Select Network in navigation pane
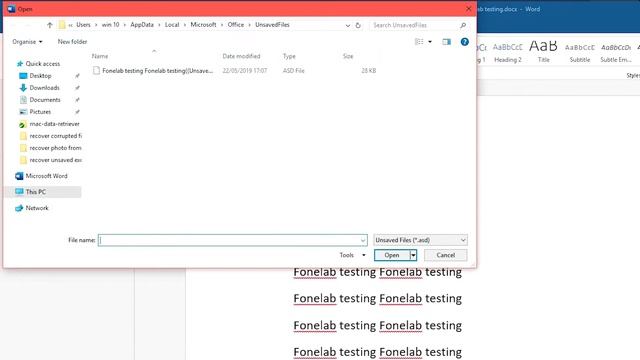The image size is (640, 360). (32, 208)
